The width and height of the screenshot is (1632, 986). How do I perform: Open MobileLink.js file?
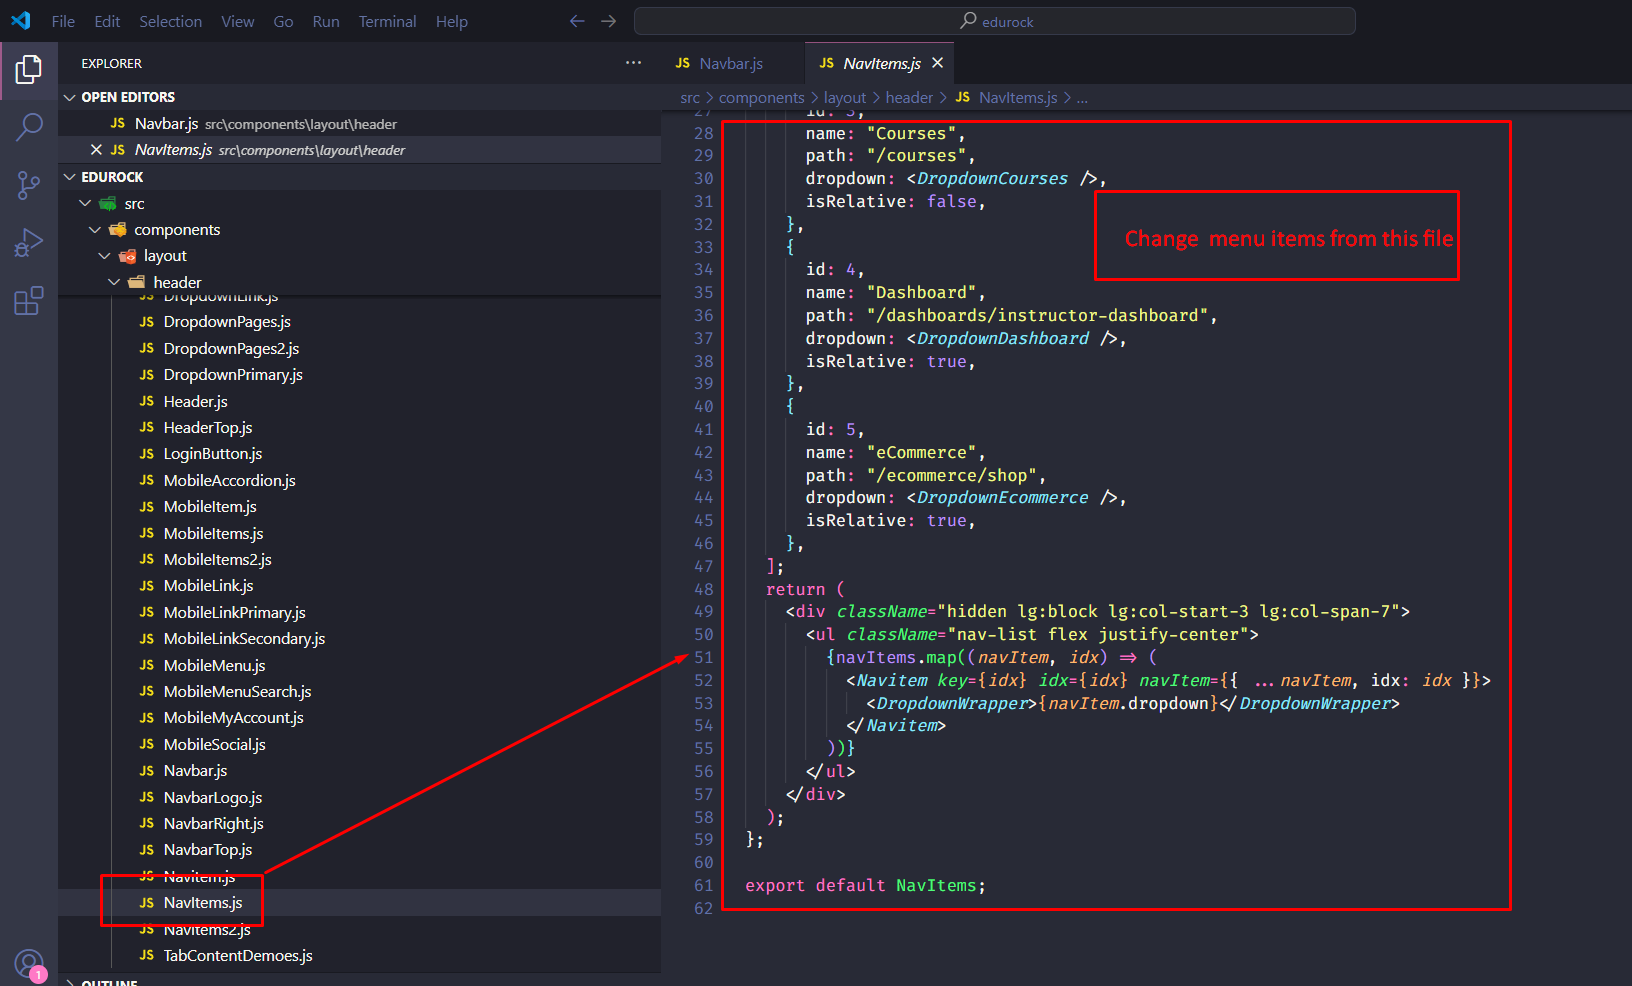[359, 586]
